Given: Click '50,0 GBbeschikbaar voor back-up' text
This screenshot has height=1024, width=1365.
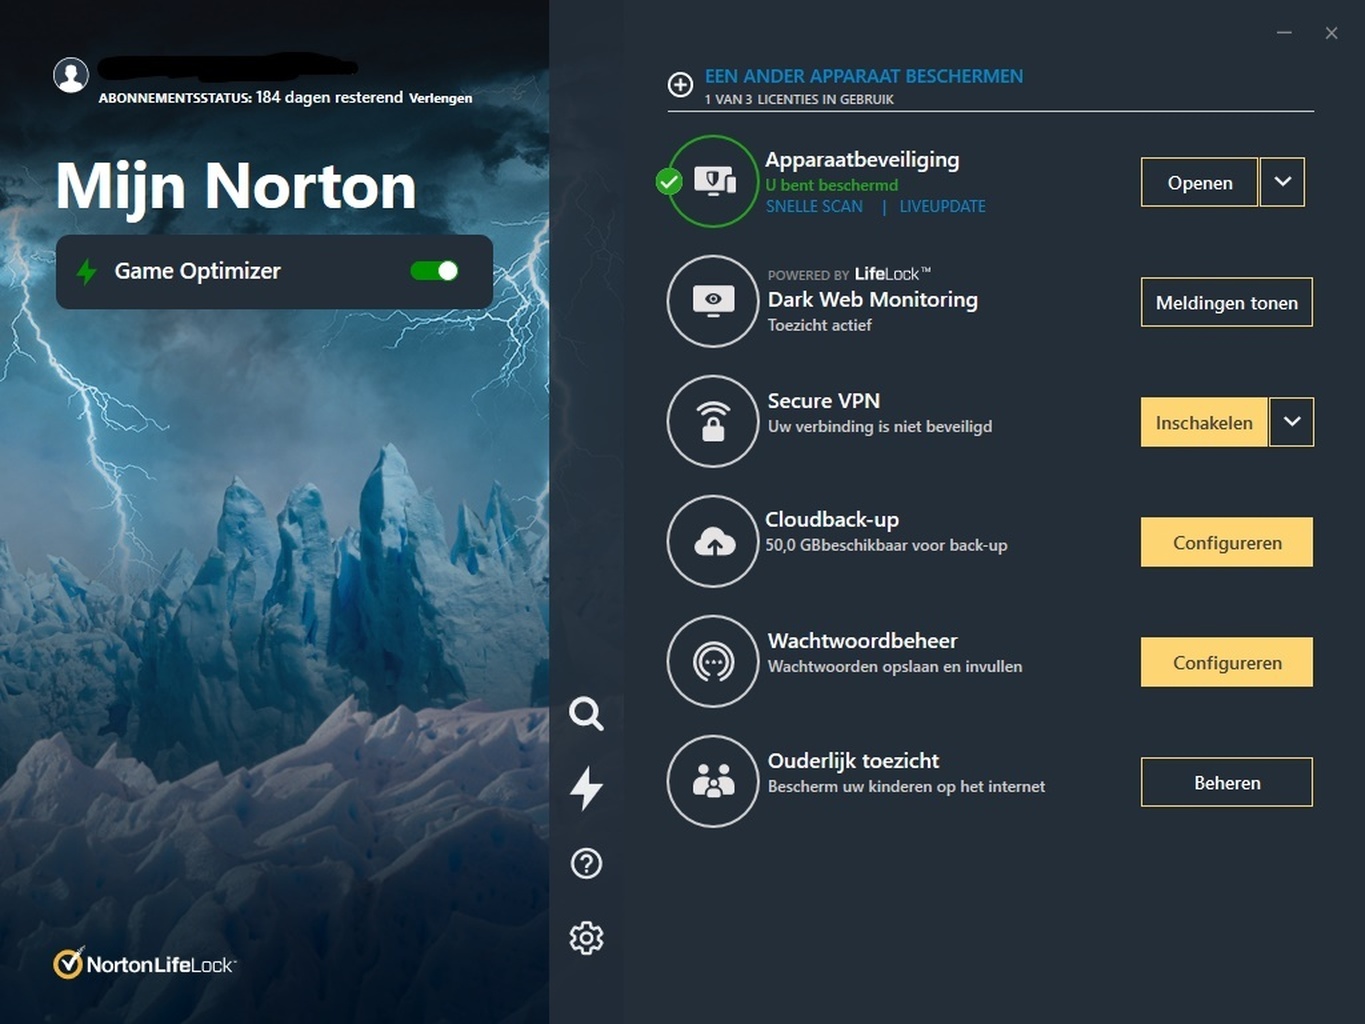Looking at the screenshot, I should click(886, 545).
